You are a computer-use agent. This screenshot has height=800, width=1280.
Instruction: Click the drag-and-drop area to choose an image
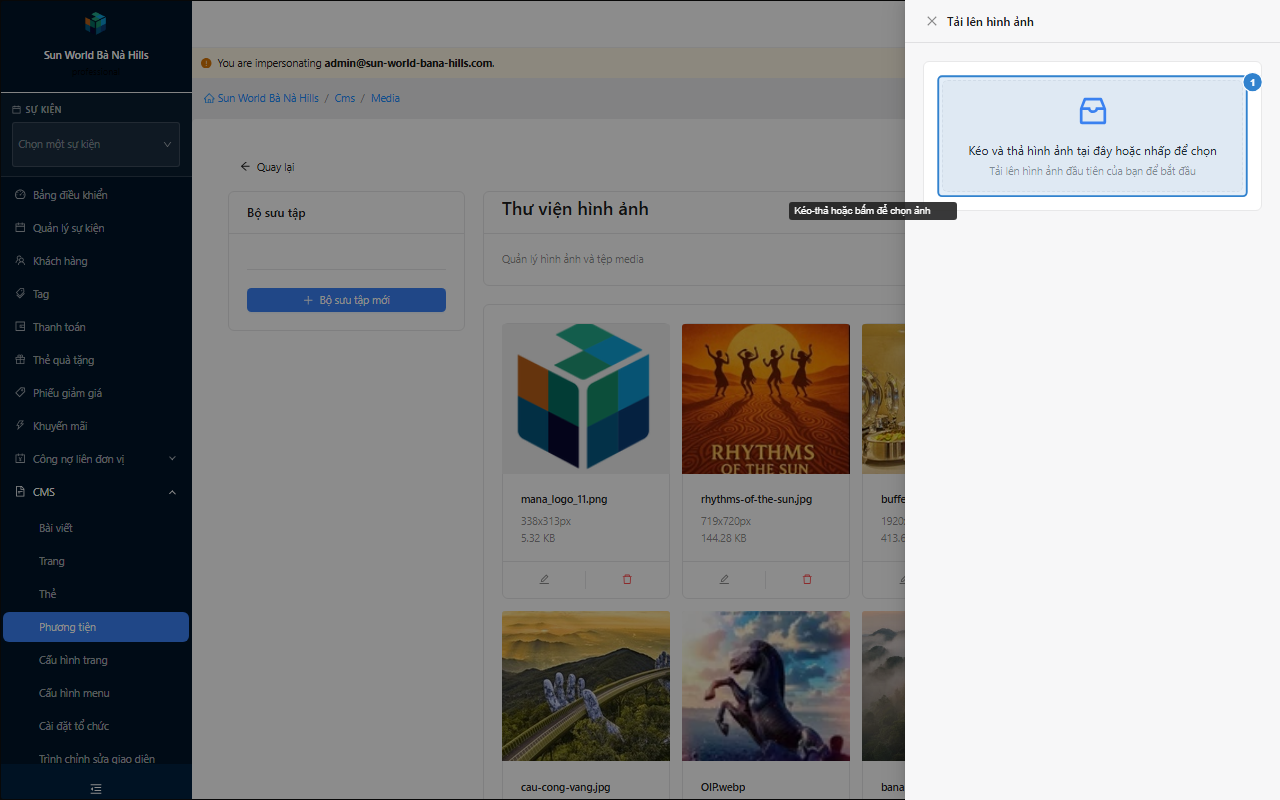click(x=1092, y=136)
